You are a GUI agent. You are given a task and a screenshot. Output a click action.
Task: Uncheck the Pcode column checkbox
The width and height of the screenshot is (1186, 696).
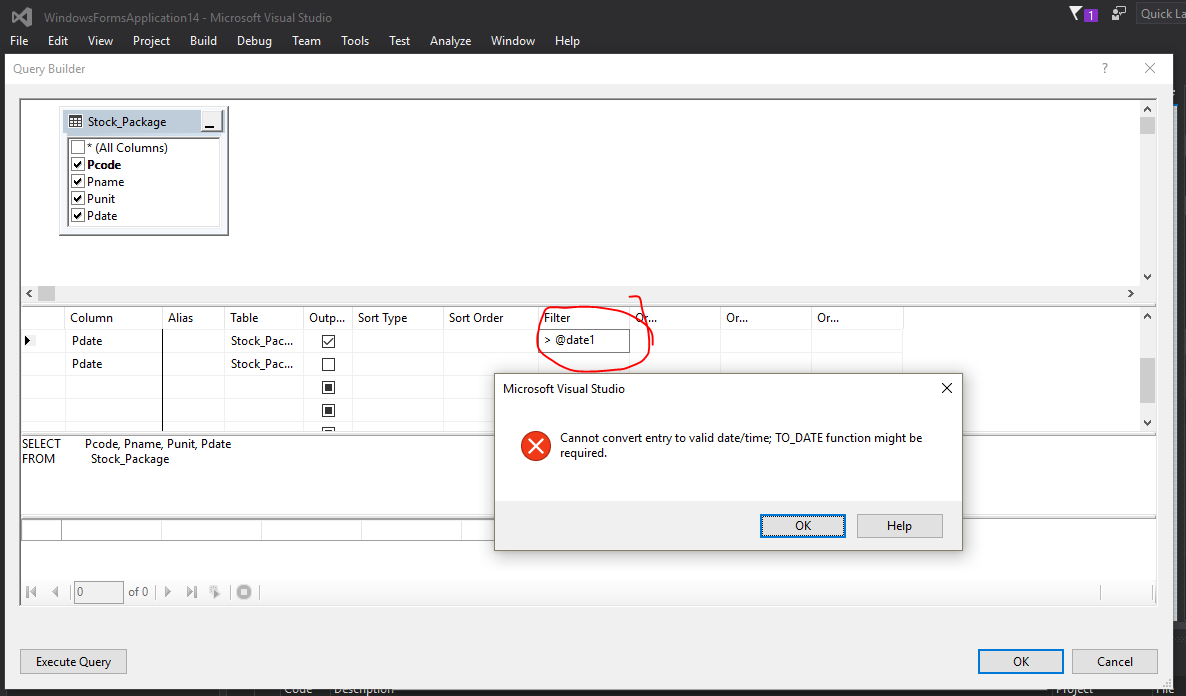pyautogui.click(x=78, y=164)
